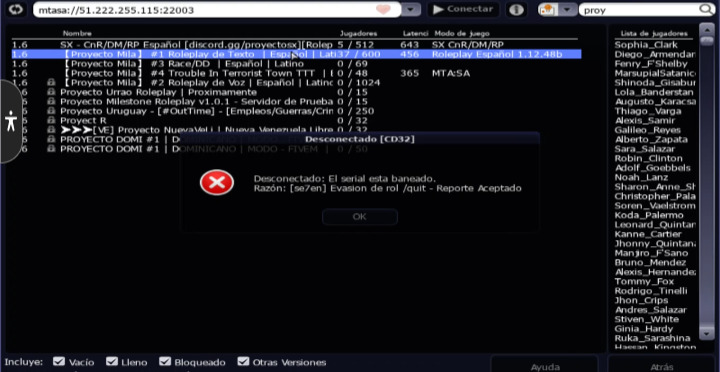Click the Lista de jugadores header

pos(654,34)
